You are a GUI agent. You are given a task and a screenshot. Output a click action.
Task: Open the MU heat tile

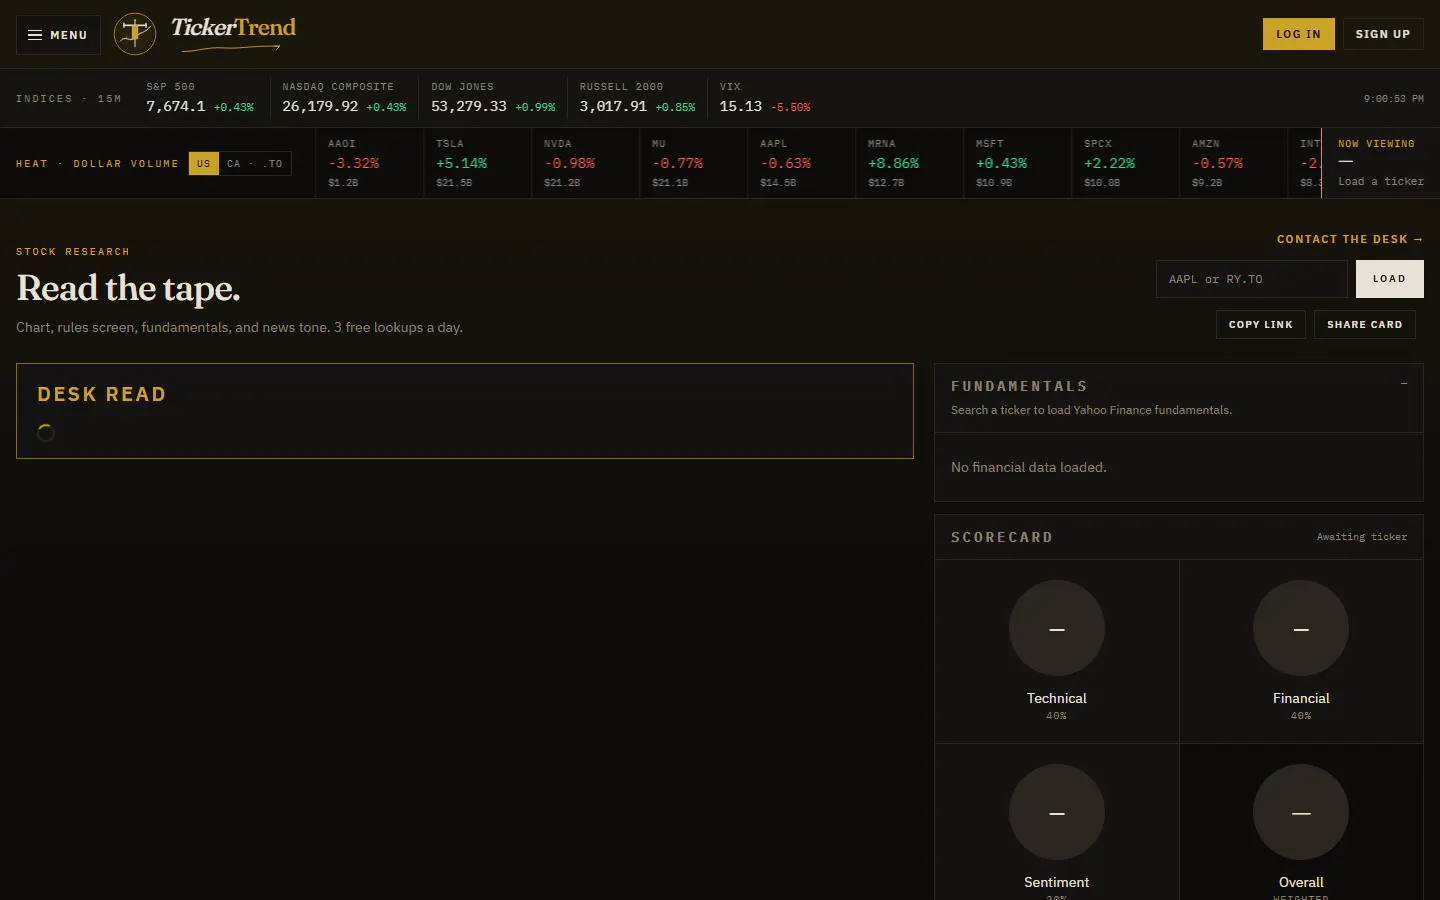(x=693, y=163)
